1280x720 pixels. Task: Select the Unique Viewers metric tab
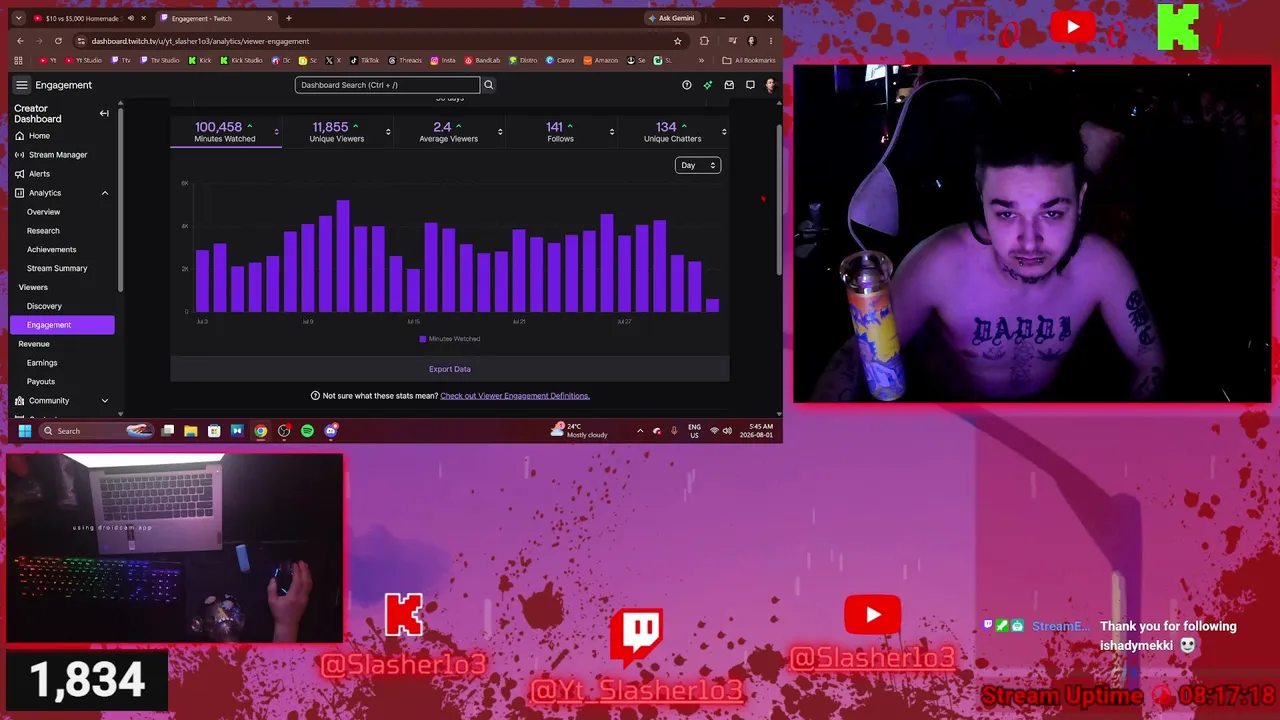337,132
